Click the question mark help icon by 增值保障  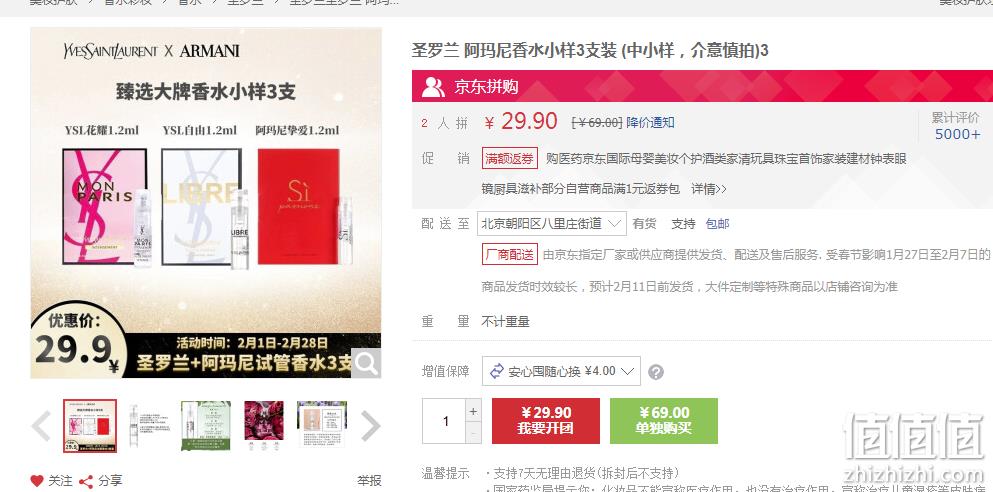click(x=656, y=372)
